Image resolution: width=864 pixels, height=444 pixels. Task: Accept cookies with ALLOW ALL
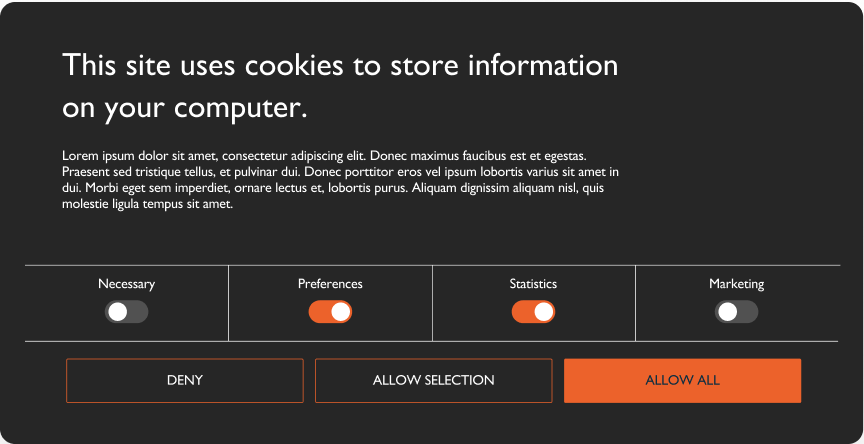click(x=682, y=381)
